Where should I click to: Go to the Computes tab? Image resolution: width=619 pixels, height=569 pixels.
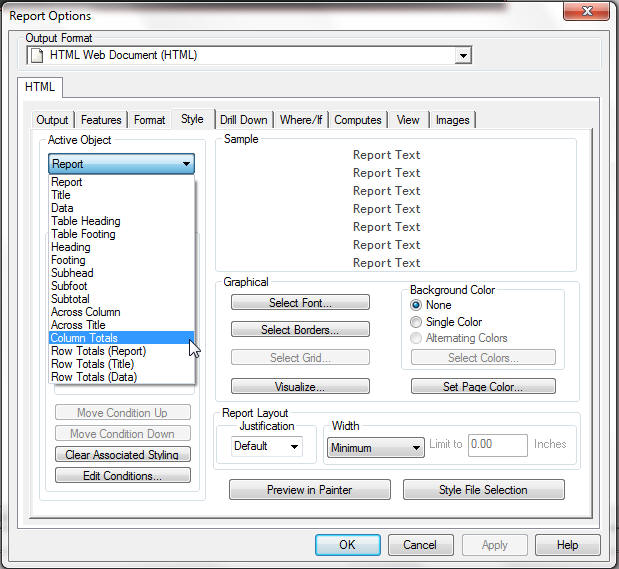point(358,120)
